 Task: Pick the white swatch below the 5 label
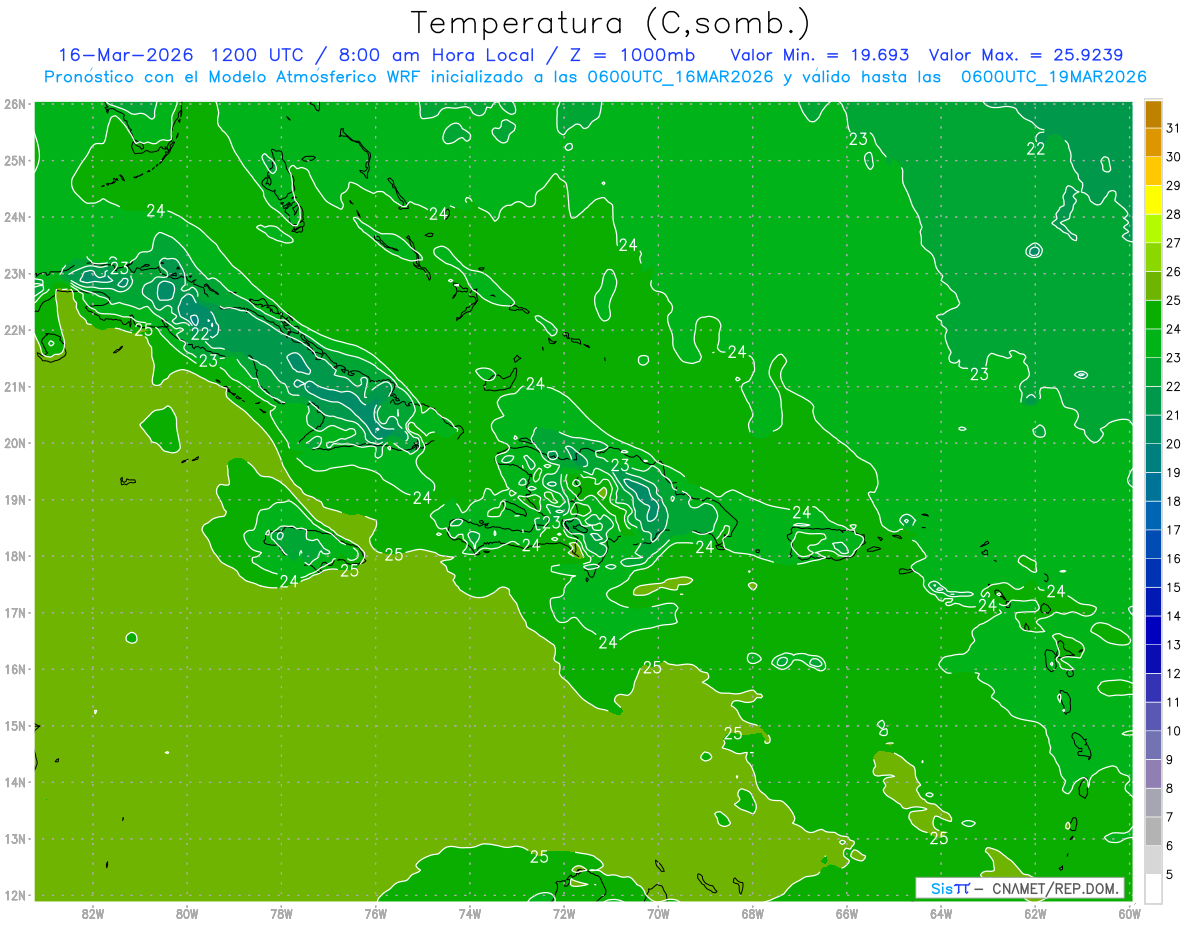[x=1153, y=888]
